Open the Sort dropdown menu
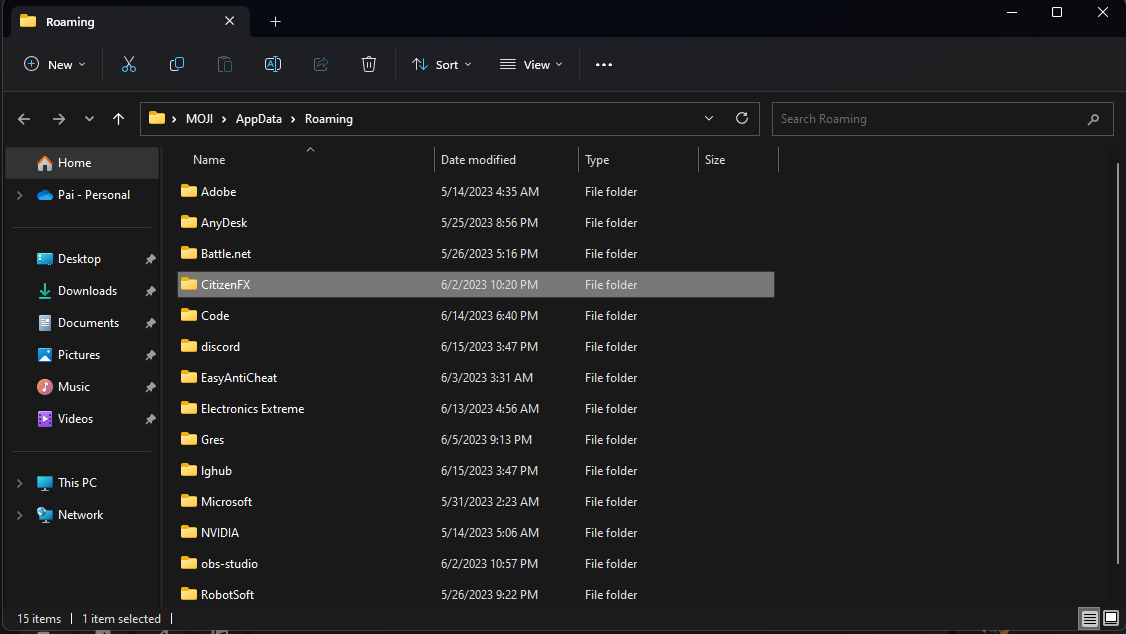The image size is (1126, 634). click(x=442, y=64)
